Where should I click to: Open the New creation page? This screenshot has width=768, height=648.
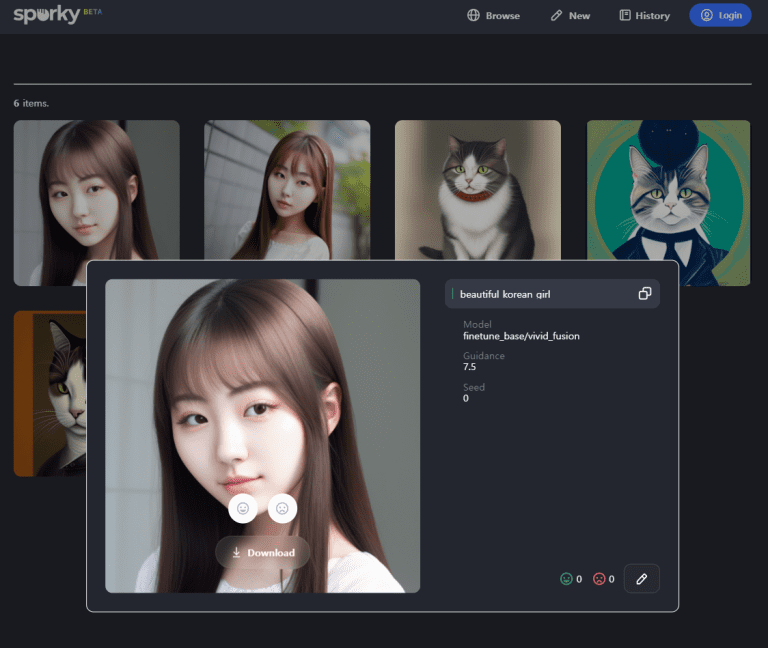(570, 16)
